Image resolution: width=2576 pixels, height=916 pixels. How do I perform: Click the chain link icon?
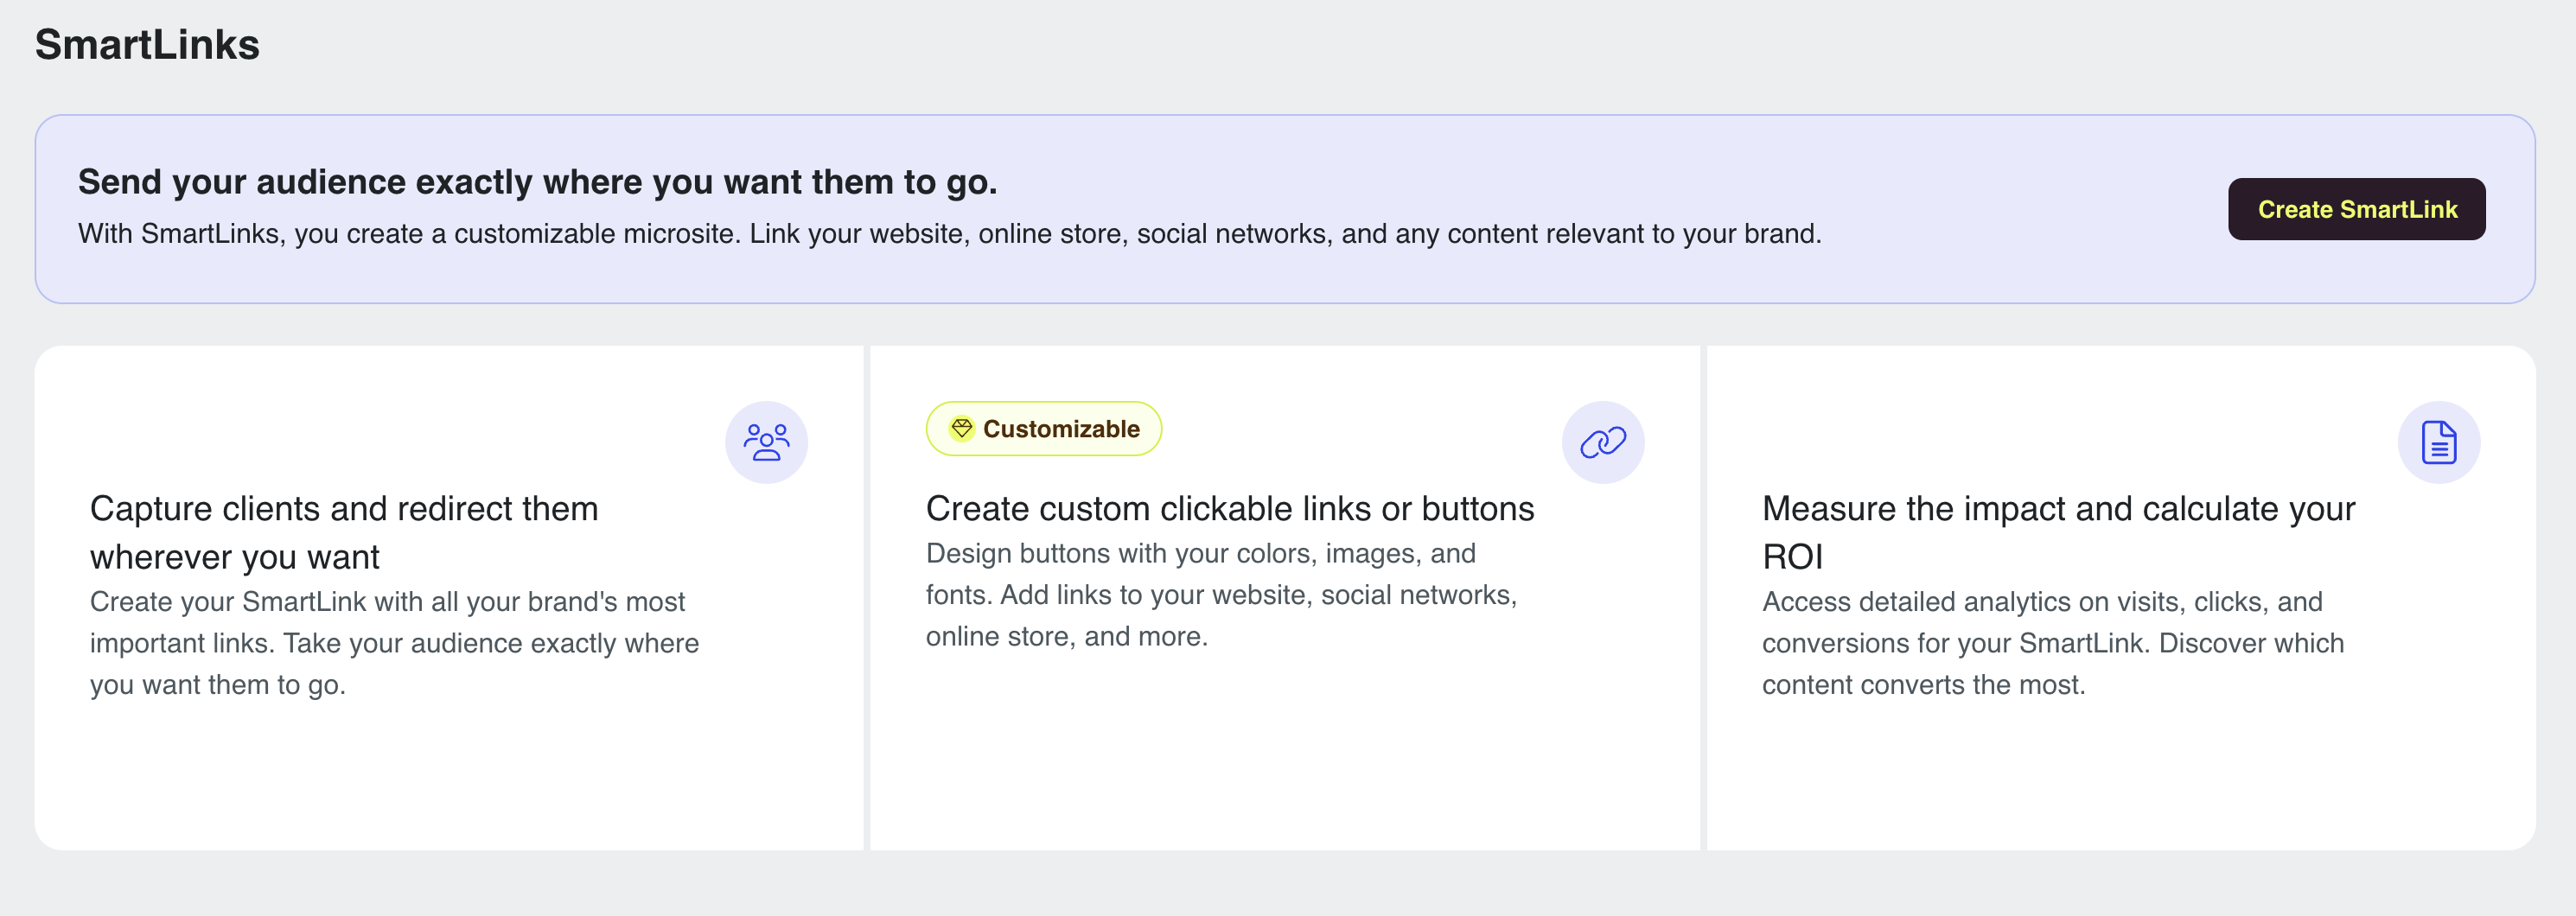pos(1602,442)
